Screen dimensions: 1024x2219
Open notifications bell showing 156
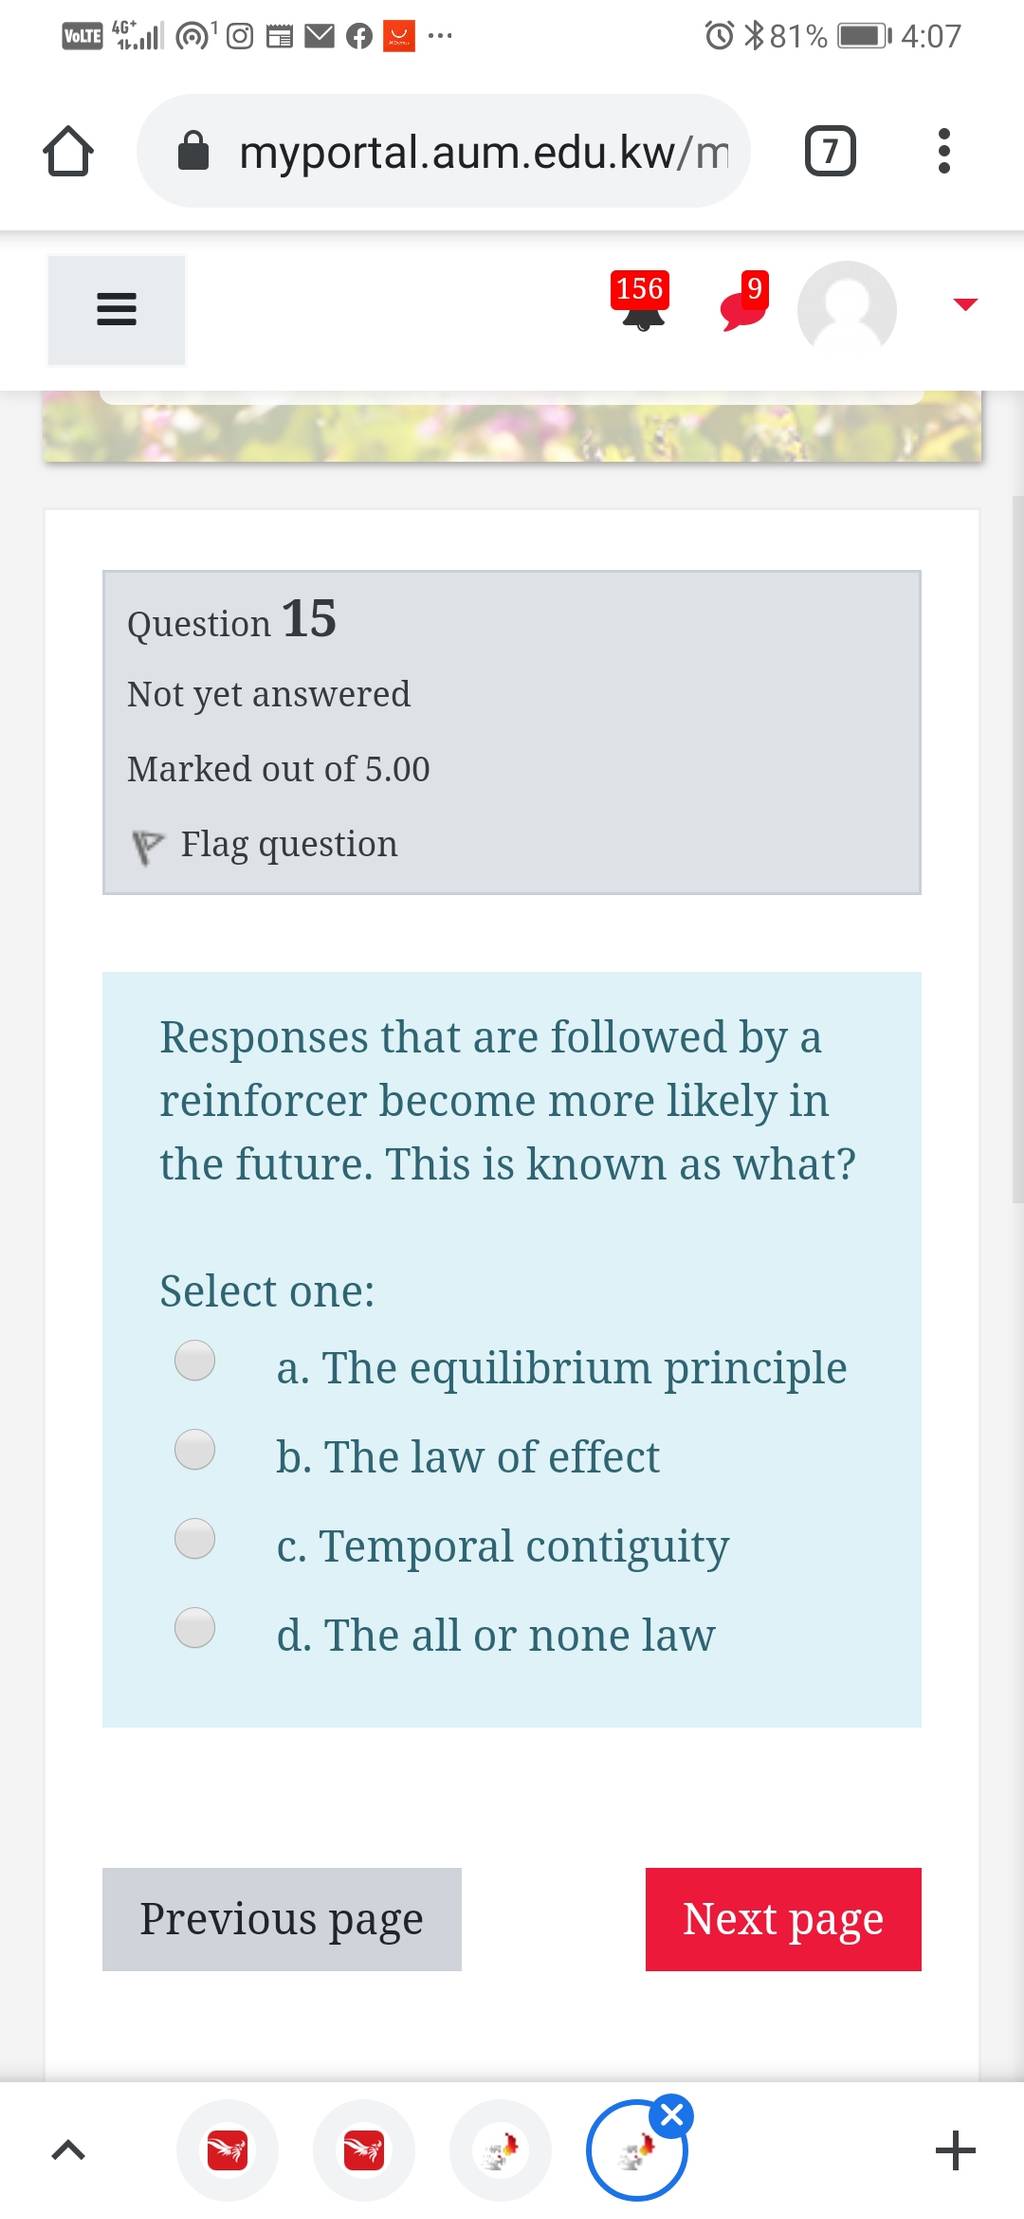(641, 301)
